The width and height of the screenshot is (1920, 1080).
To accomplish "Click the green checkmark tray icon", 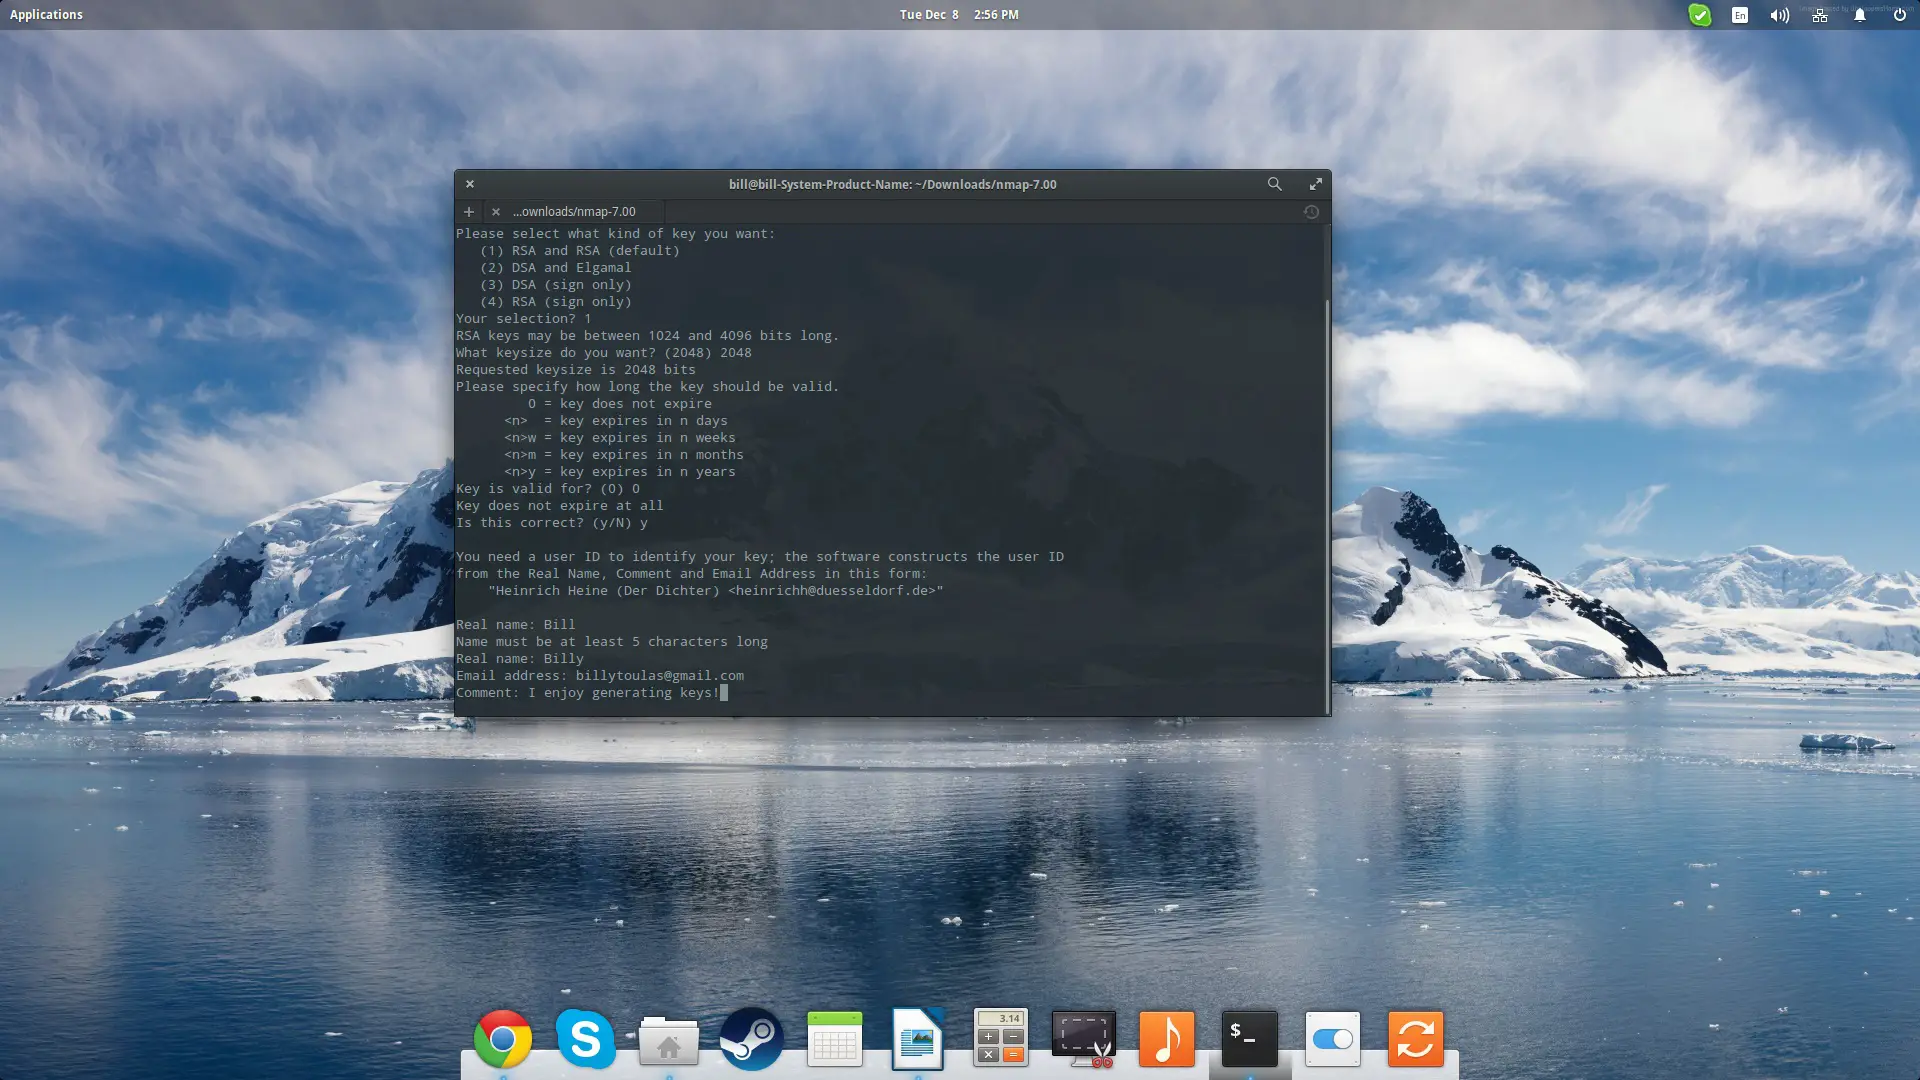I will point(1699,15).
